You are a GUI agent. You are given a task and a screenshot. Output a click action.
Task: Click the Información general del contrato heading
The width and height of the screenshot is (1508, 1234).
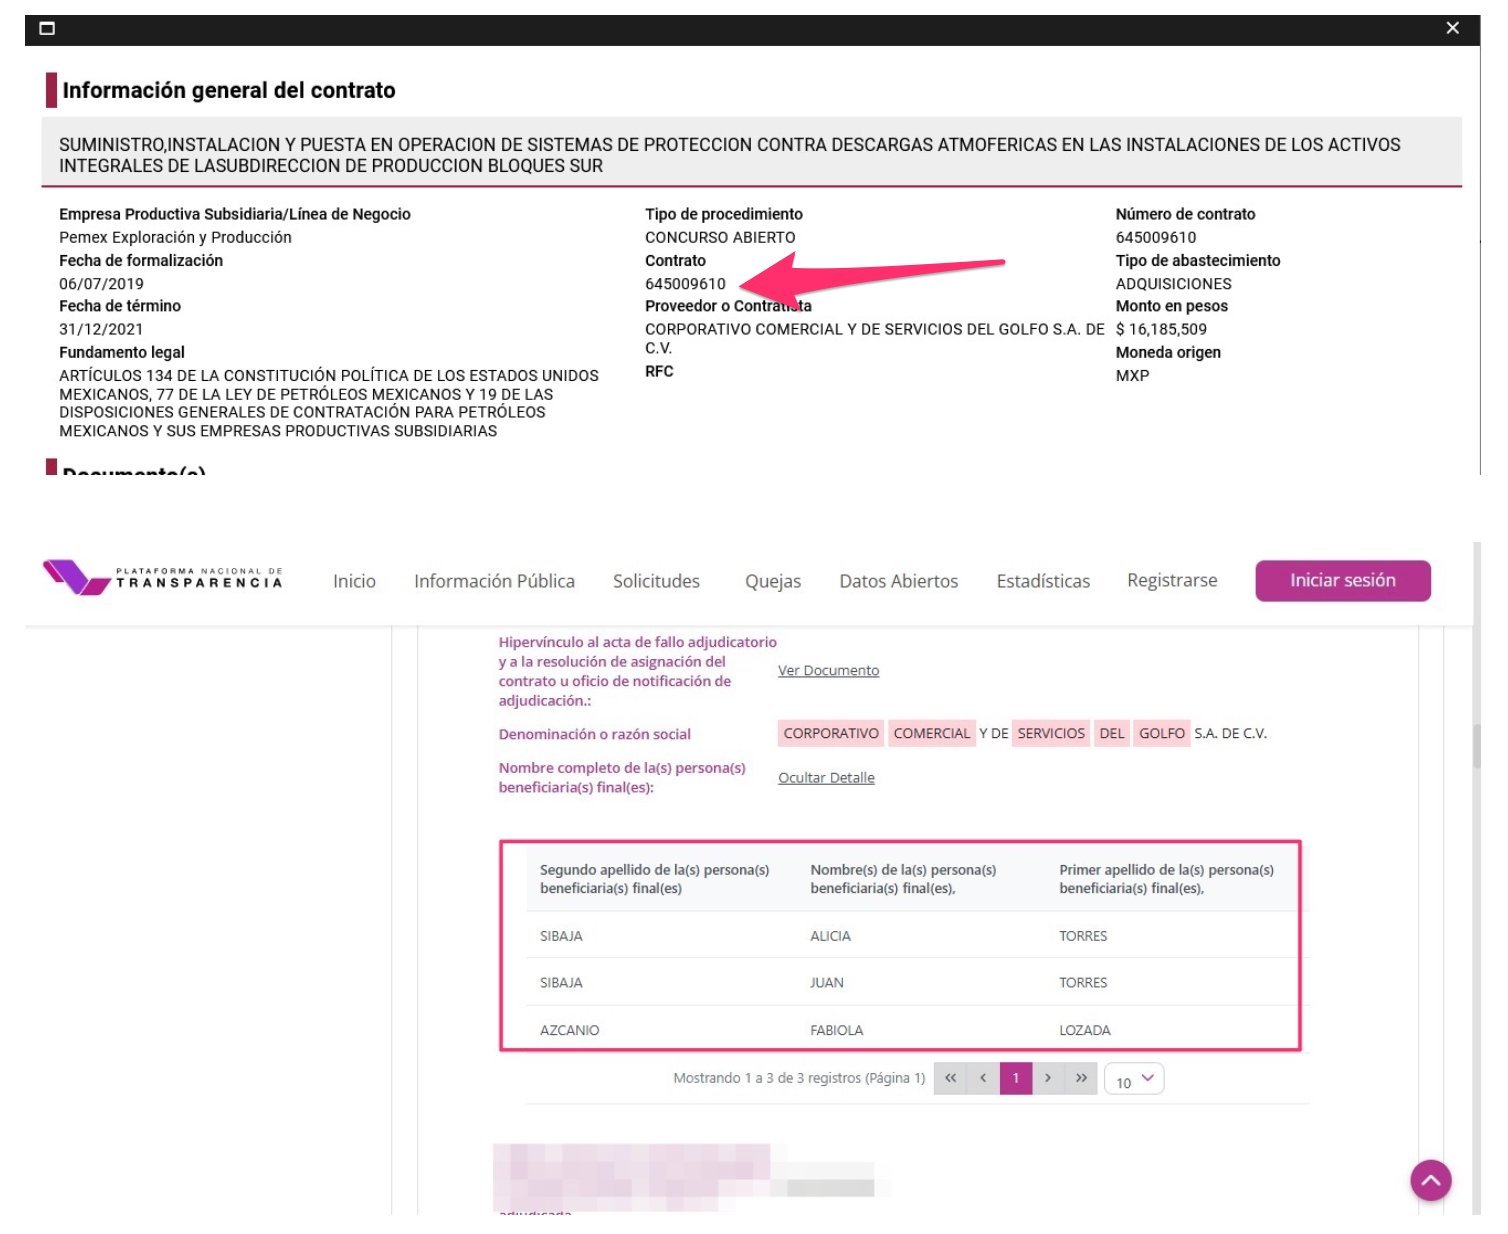229,90
